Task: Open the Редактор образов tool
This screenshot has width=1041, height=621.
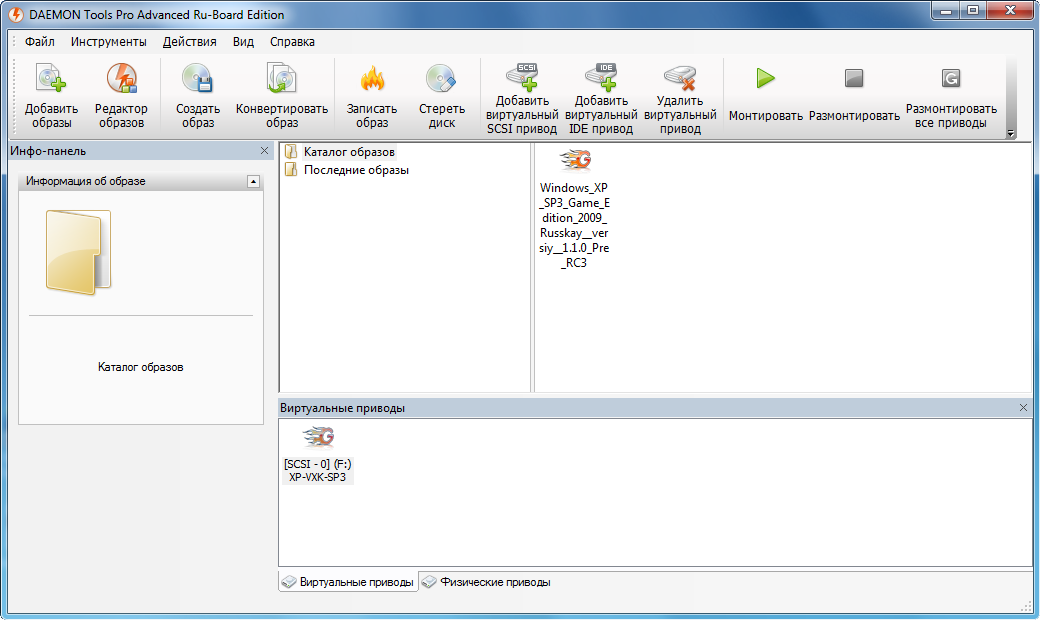Action: [x=121, y=79]
